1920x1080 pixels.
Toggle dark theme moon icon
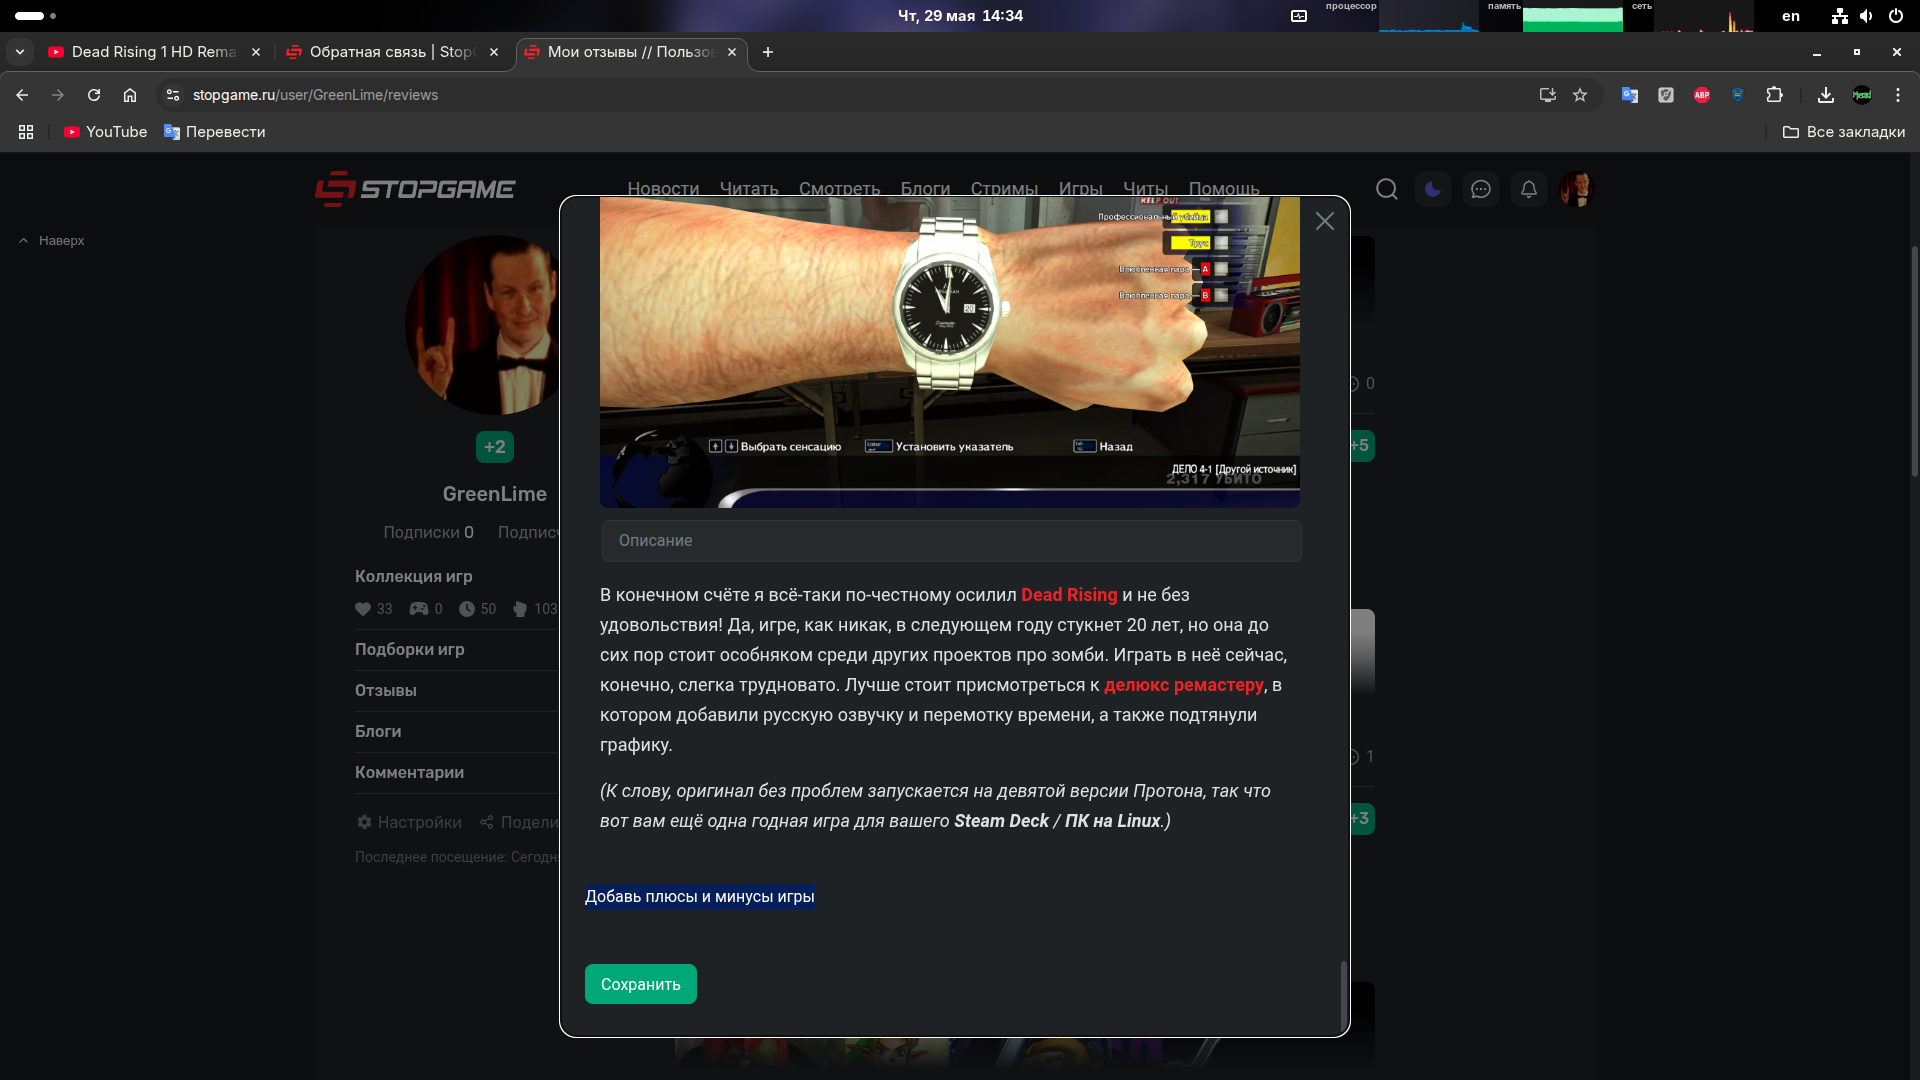point(1433,189)
